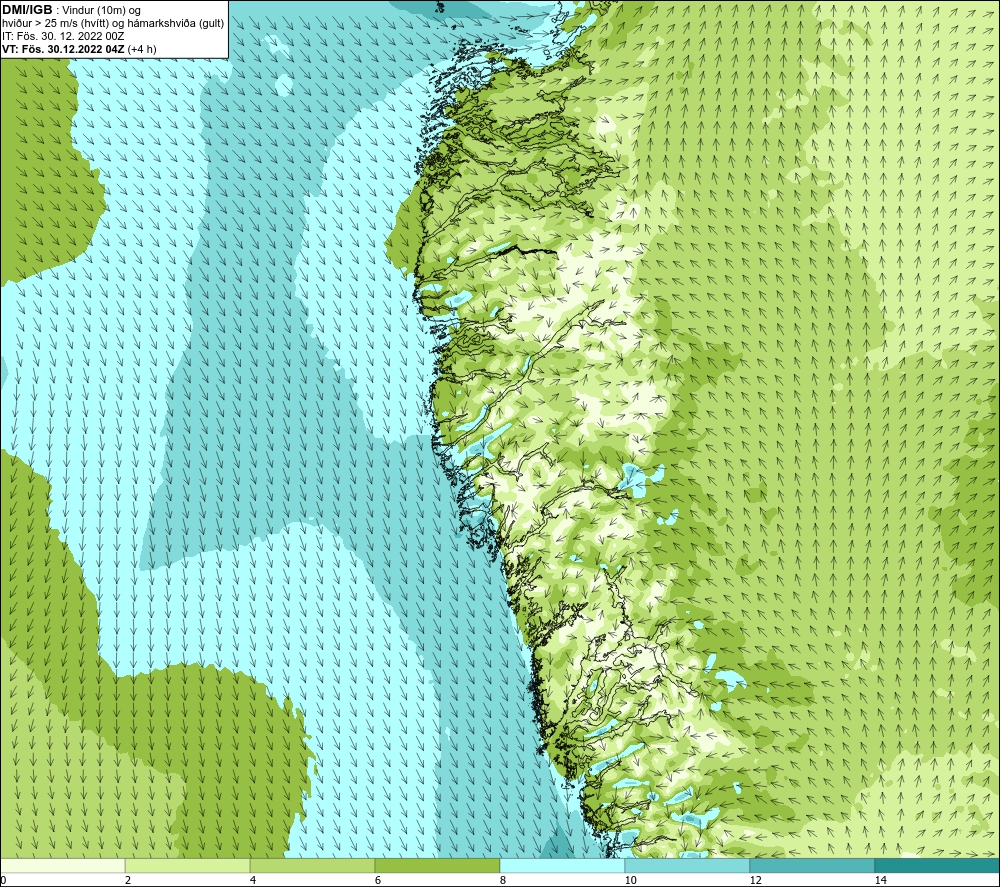Select the 8–10 m/s pale cyan swatch
This screenshot has width=1000, height=887.
(562, 865)
